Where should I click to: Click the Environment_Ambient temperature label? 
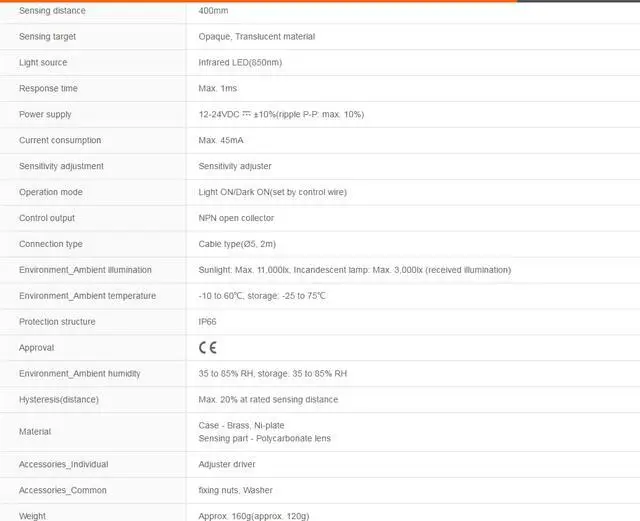tap(87, 296)
